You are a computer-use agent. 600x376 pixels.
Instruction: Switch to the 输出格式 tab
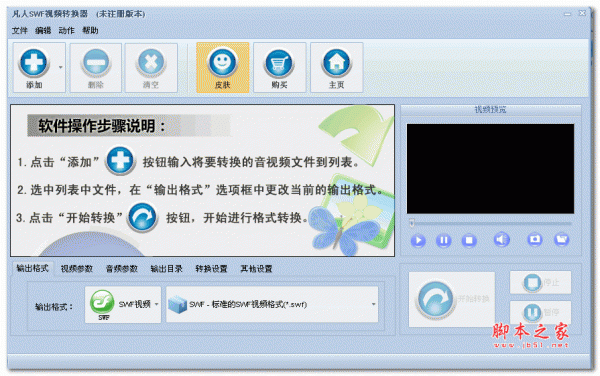(x=33, y=268)
